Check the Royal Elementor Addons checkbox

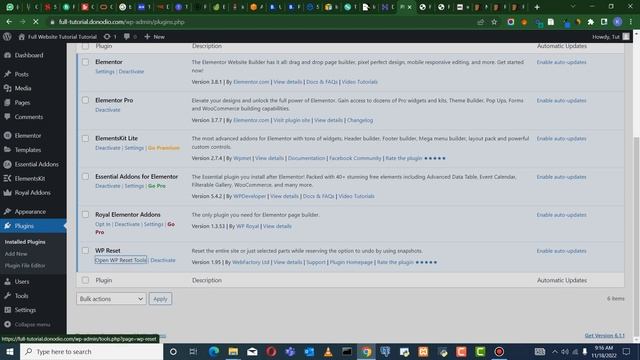pyautogui.click(x=85, y=214)
